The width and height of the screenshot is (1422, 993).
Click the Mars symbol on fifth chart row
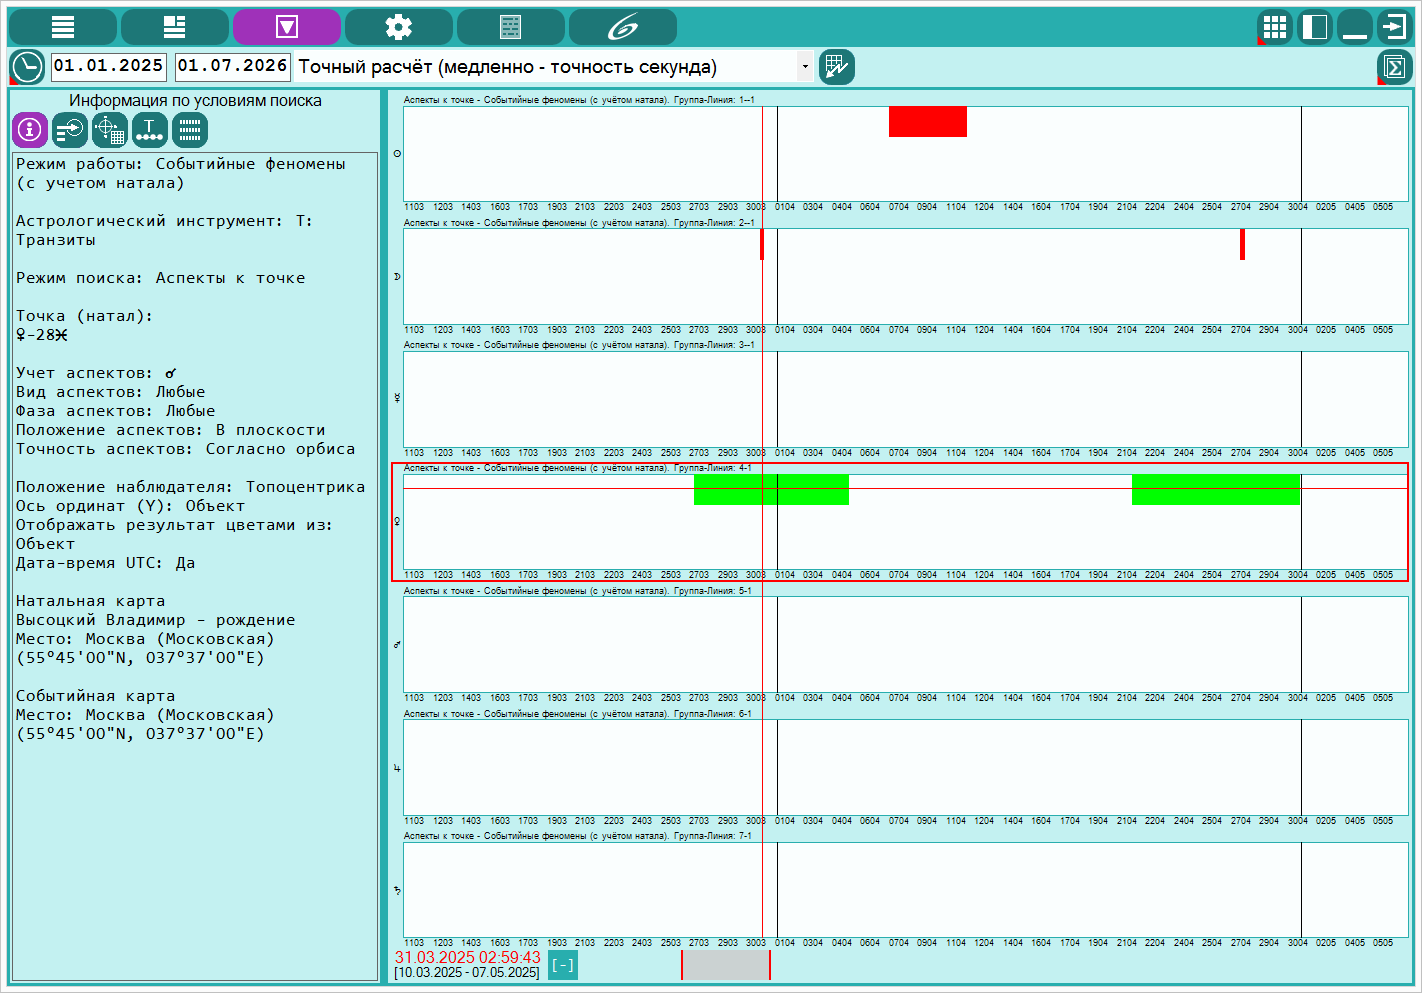(397, 644)
